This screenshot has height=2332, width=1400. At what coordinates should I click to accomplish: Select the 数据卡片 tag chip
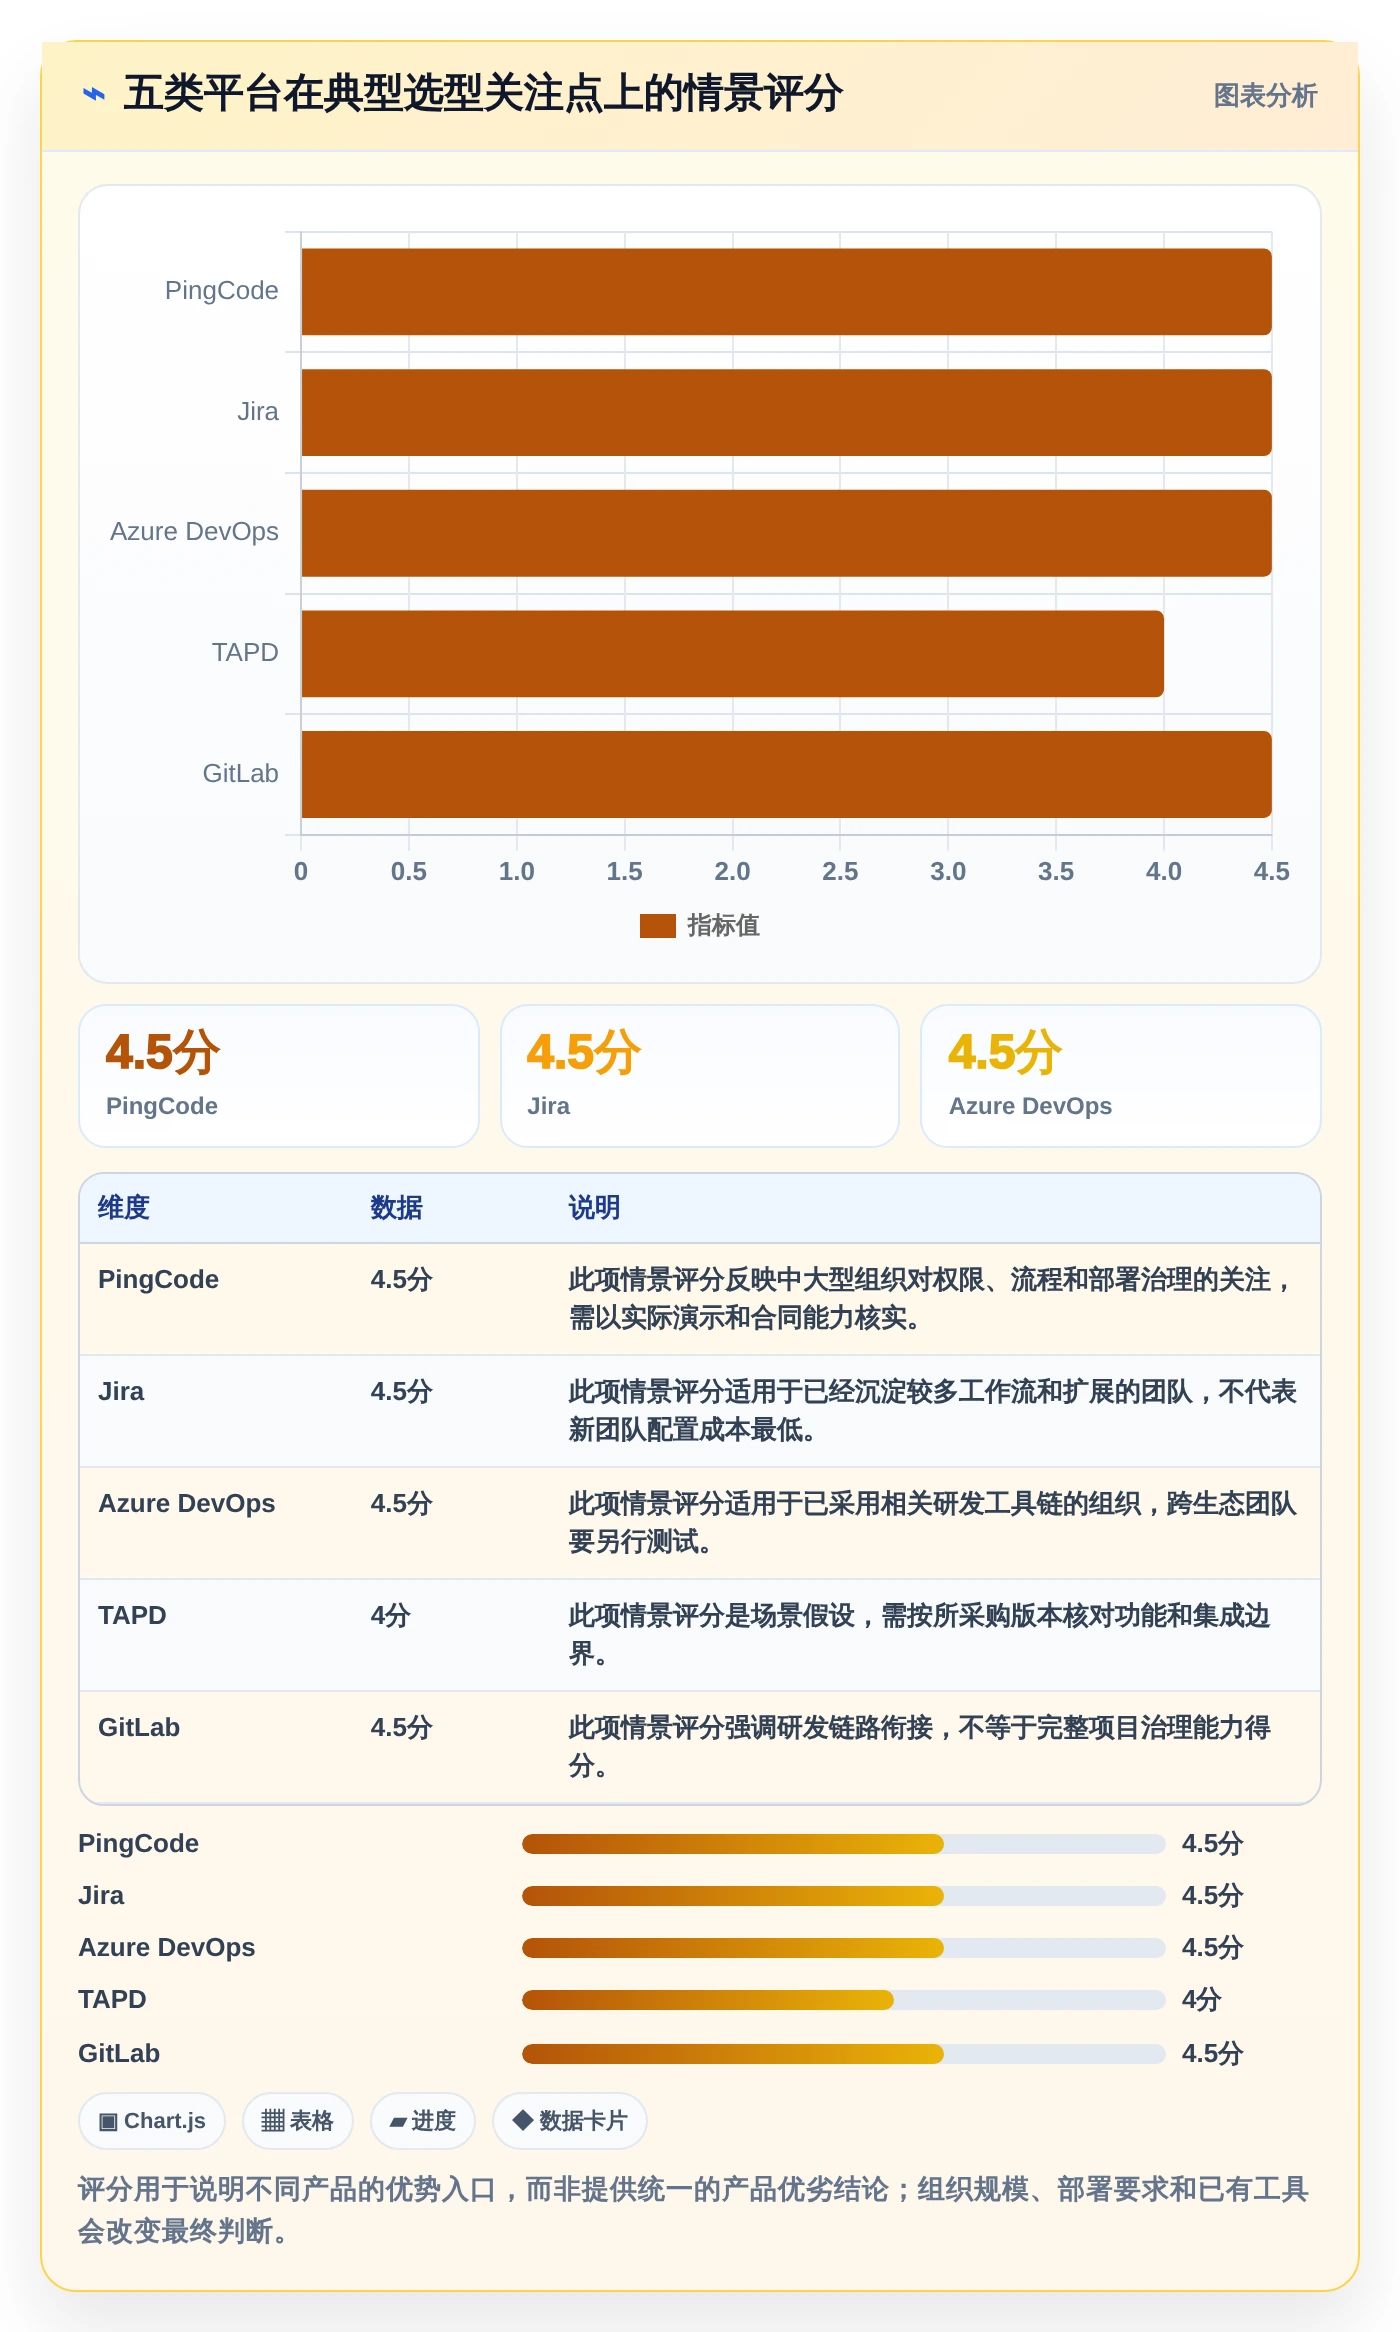(x=570, y=2121)
